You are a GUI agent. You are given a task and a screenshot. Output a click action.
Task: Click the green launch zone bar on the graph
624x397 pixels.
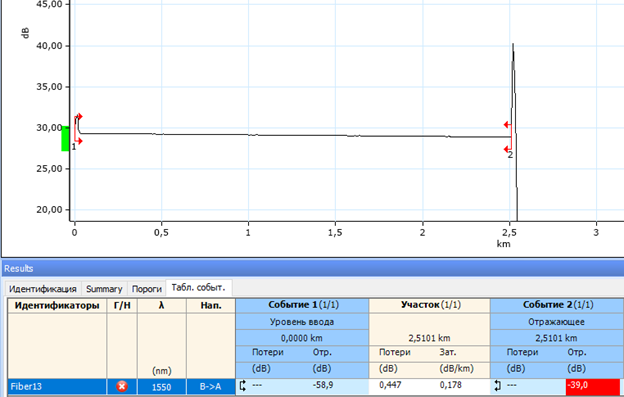click(65, 138)
